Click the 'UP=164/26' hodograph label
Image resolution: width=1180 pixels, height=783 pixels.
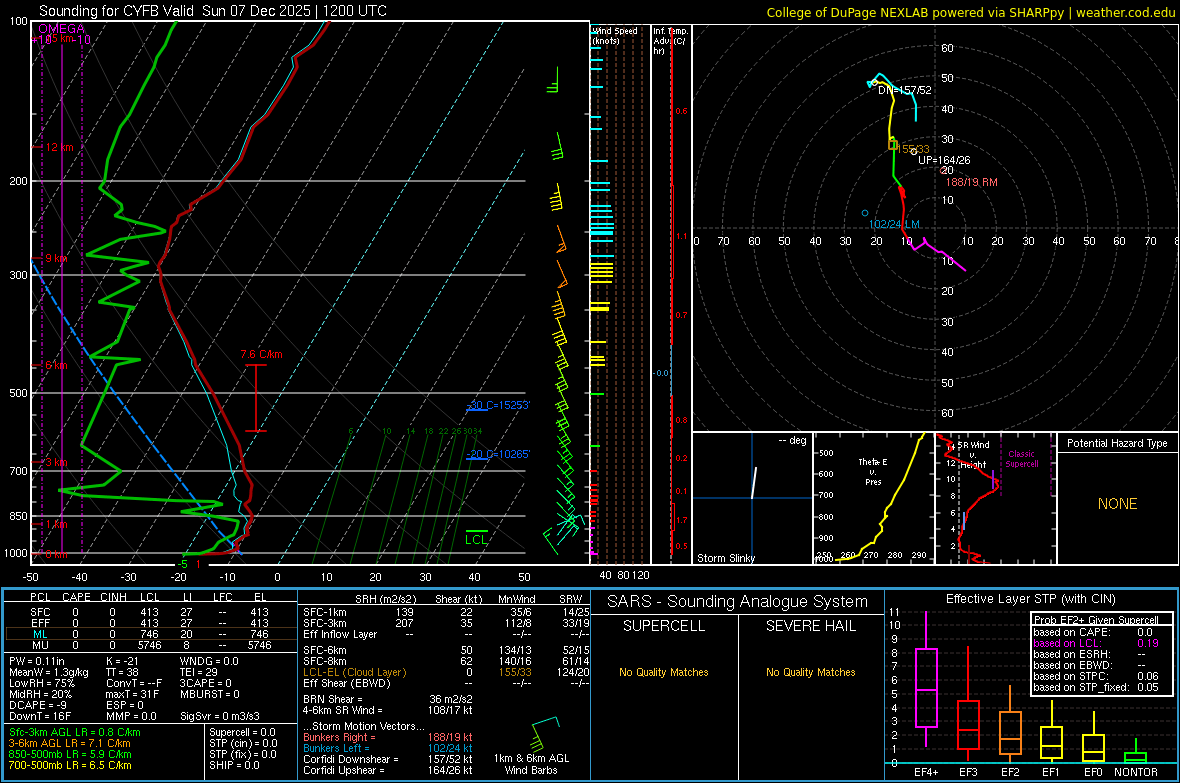pos(944,160)
